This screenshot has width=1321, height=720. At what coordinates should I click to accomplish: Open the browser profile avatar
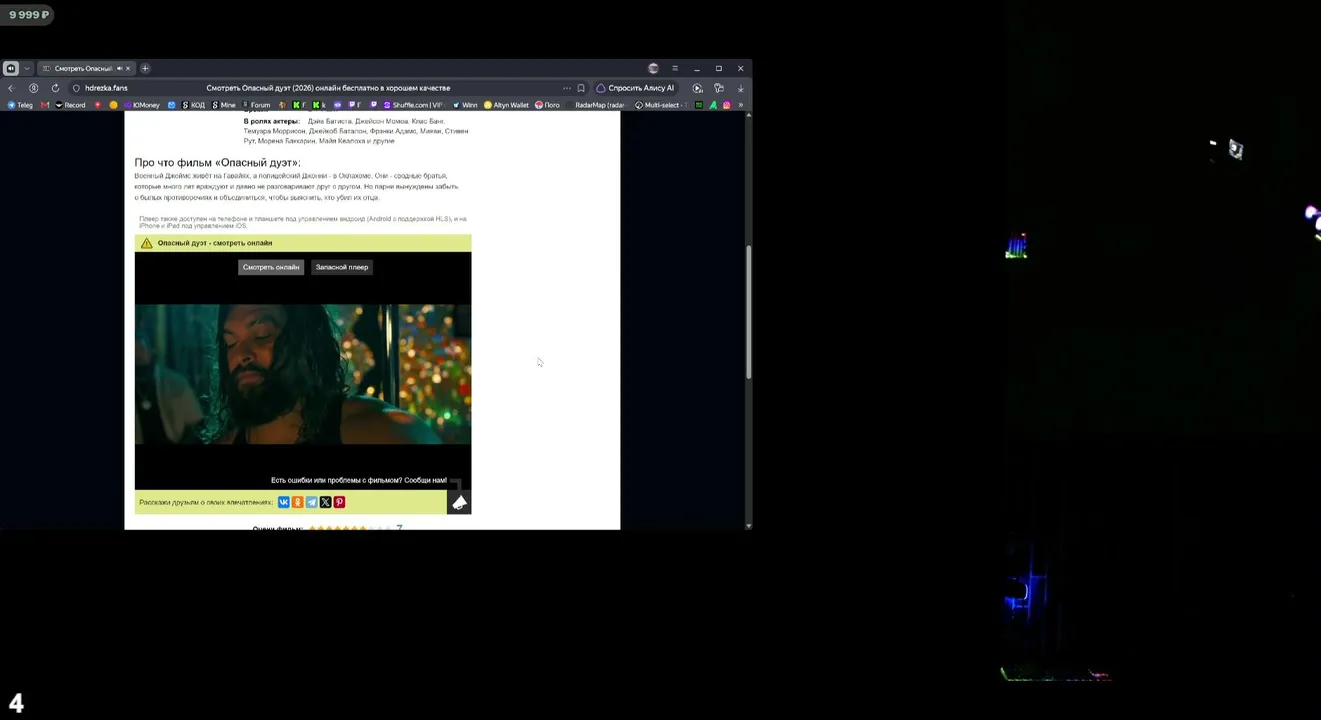653,68
